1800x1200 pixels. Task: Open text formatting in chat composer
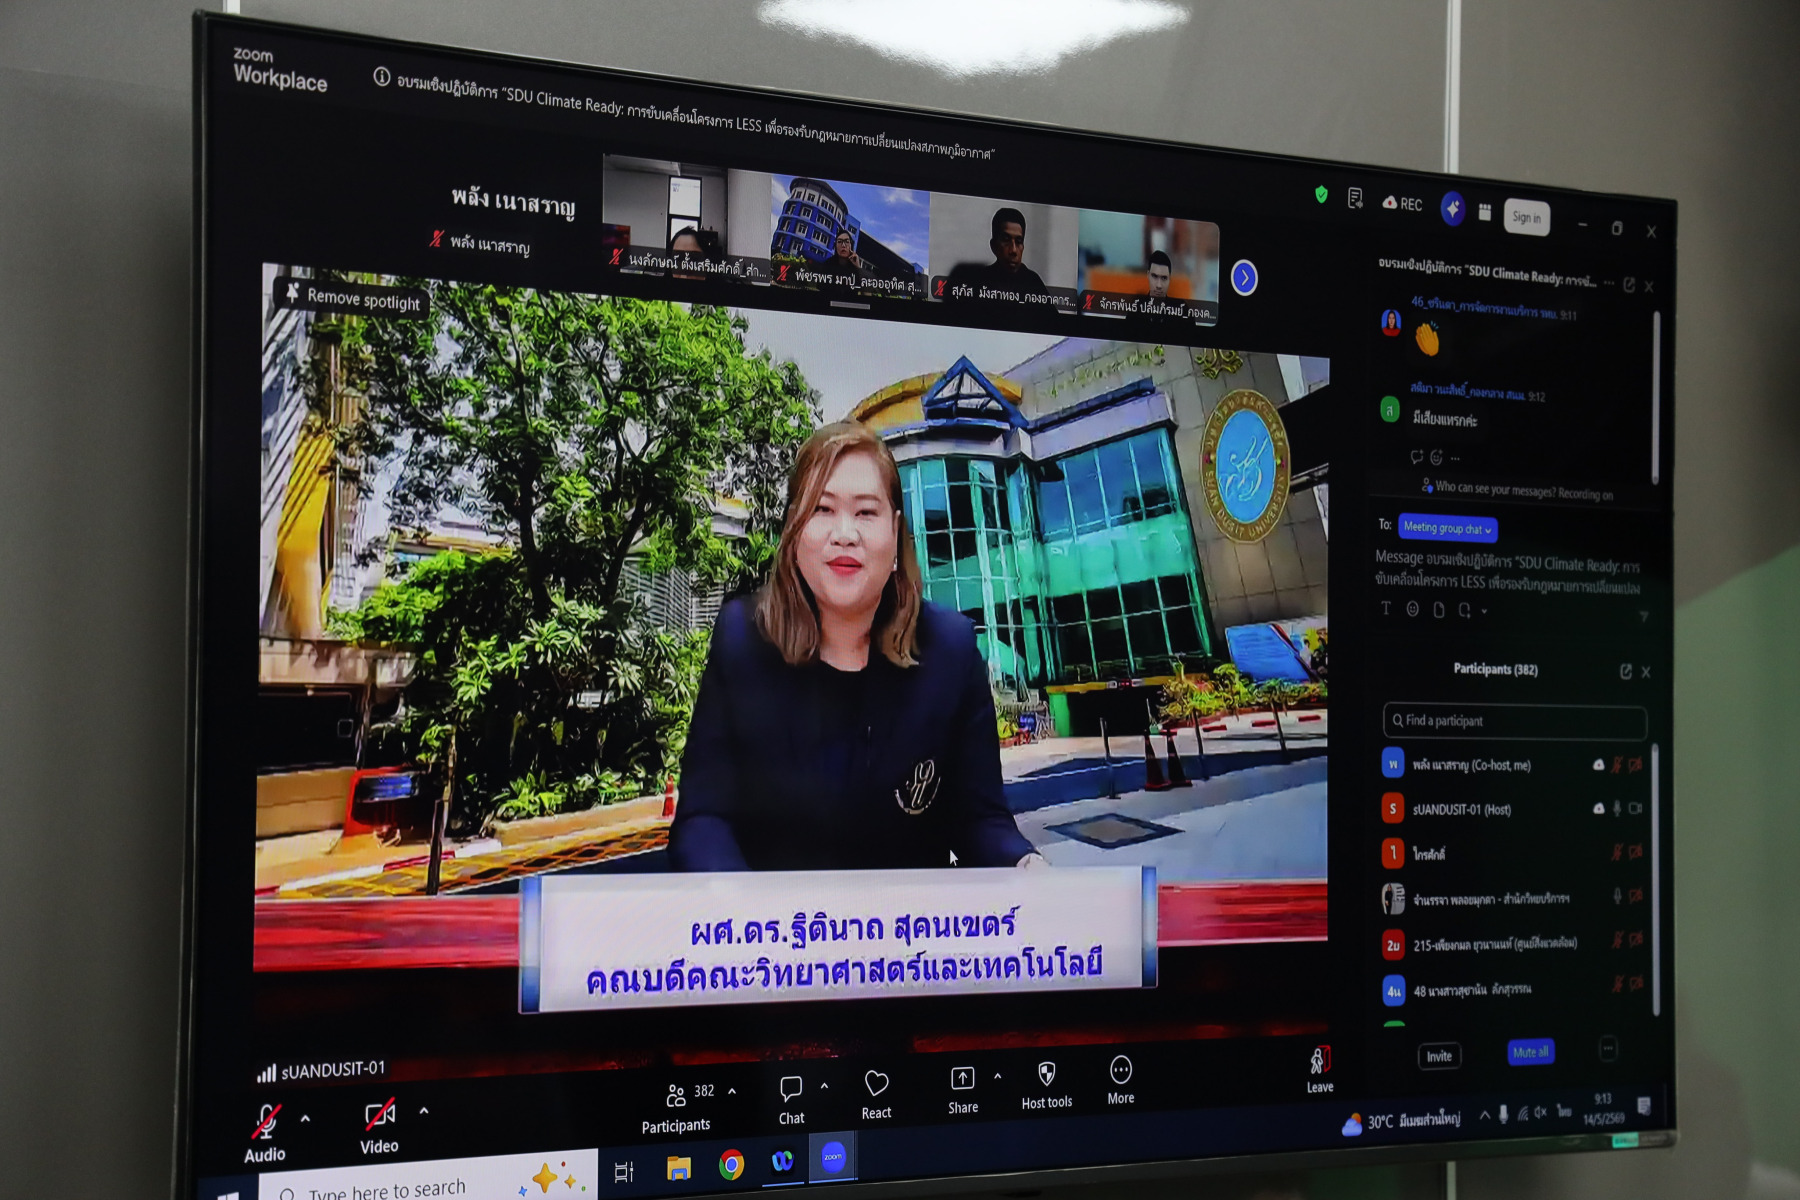1386,608
